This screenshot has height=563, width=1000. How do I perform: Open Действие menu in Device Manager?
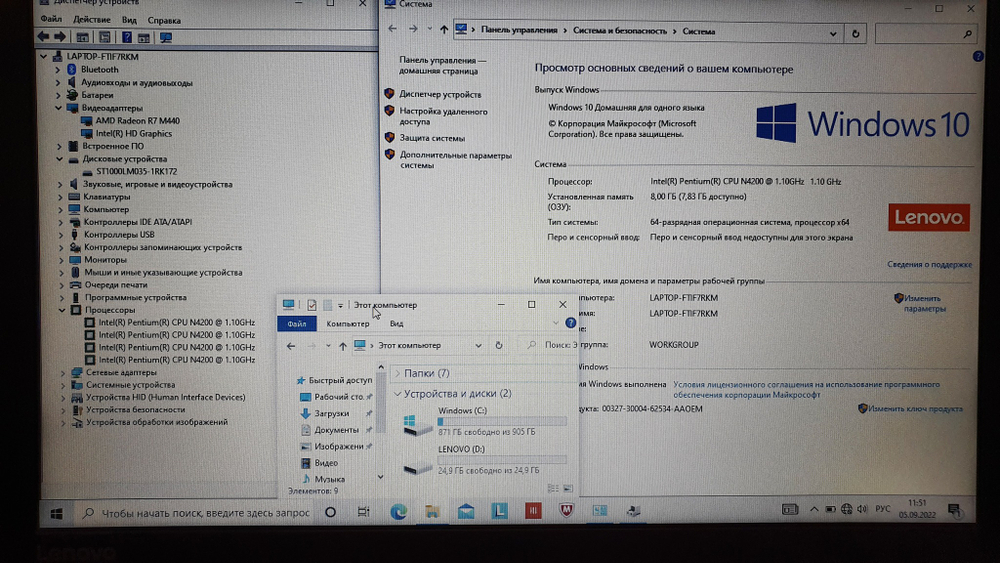pos(91,20)
